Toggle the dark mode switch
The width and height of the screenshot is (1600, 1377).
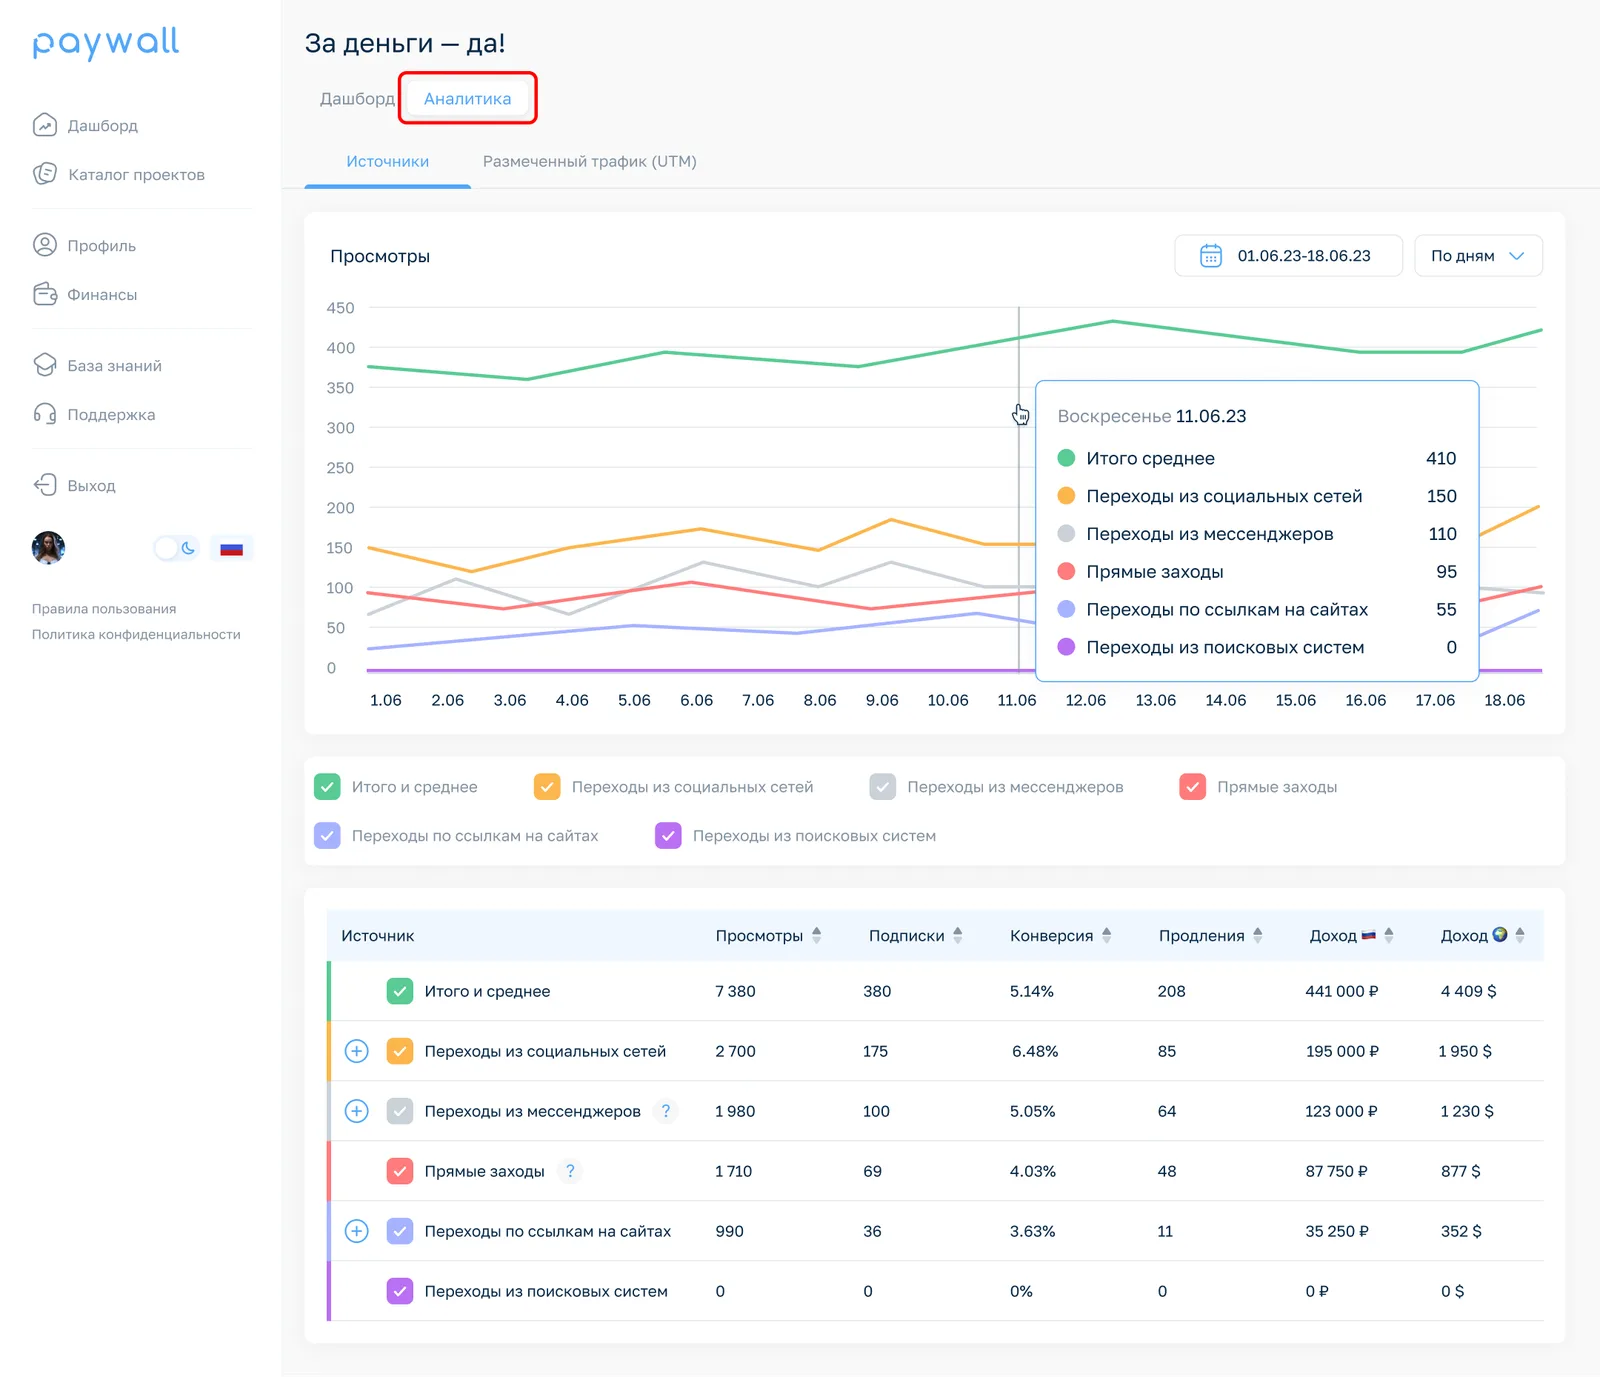click(177, 548)
